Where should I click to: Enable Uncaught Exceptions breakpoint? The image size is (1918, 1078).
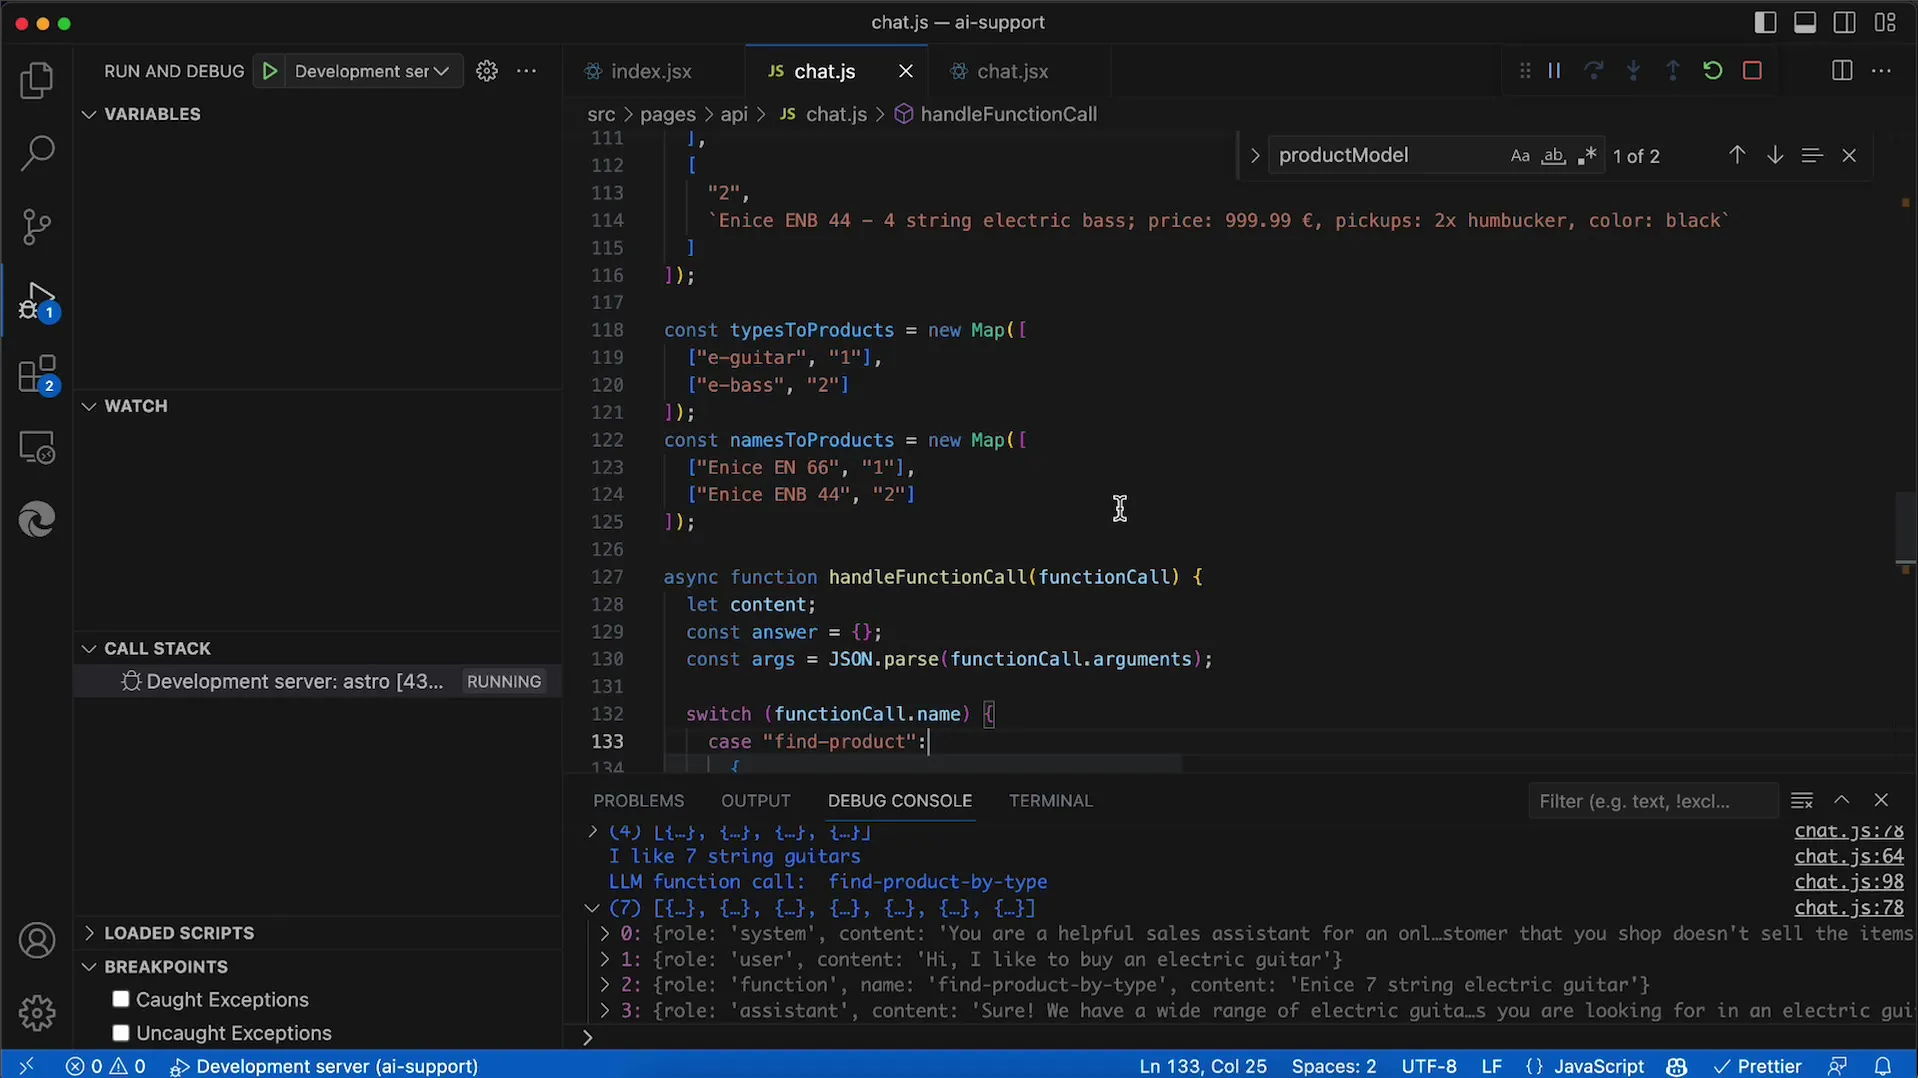coord(121,1033)
